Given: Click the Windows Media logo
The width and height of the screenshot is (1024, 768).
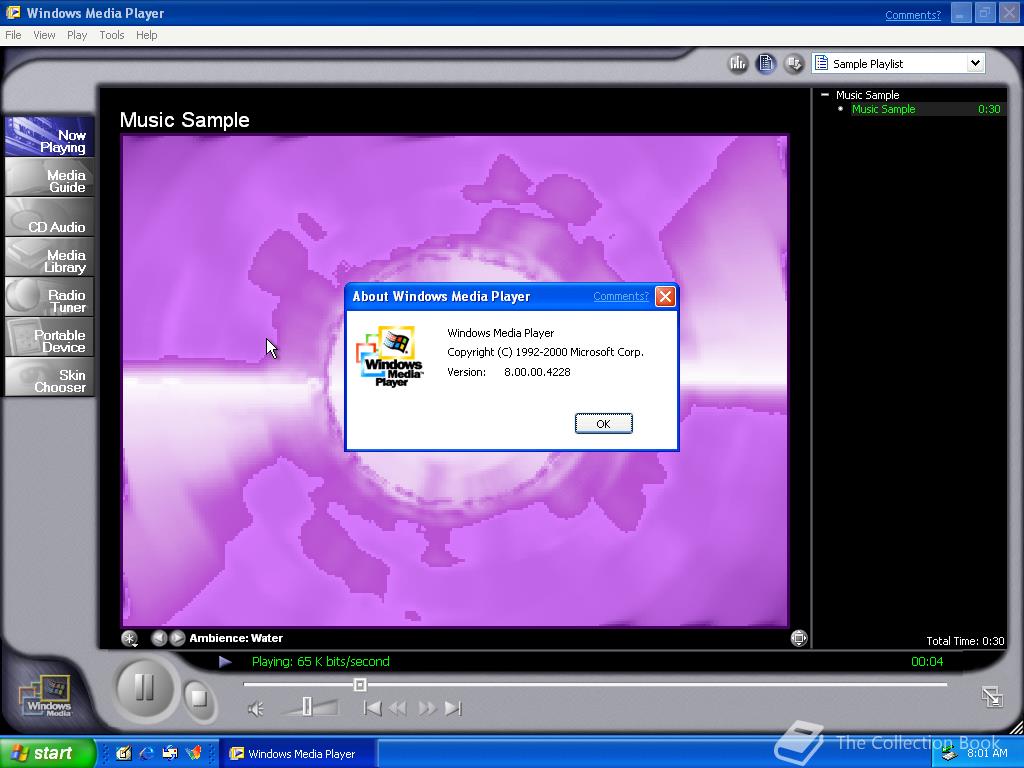Looking at the screenshot, I should coord(47,696).
